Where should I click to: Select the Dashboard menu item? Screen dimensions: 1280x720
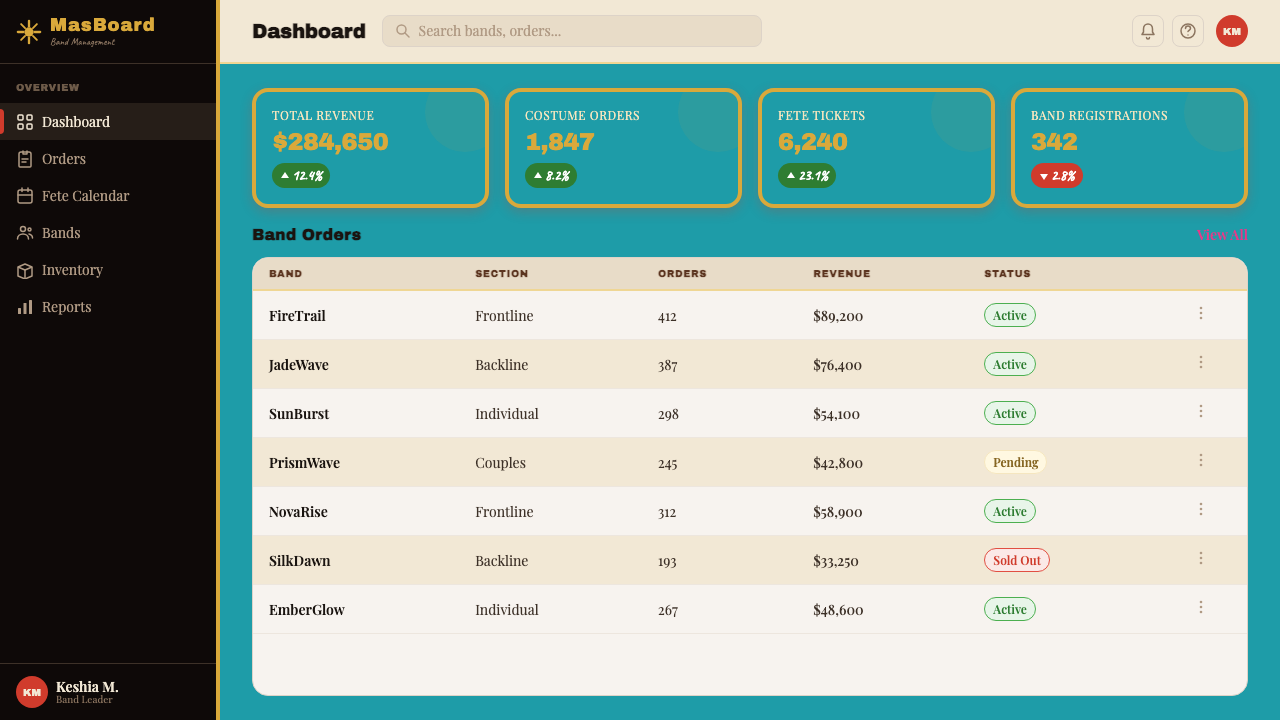pos(108,122)
